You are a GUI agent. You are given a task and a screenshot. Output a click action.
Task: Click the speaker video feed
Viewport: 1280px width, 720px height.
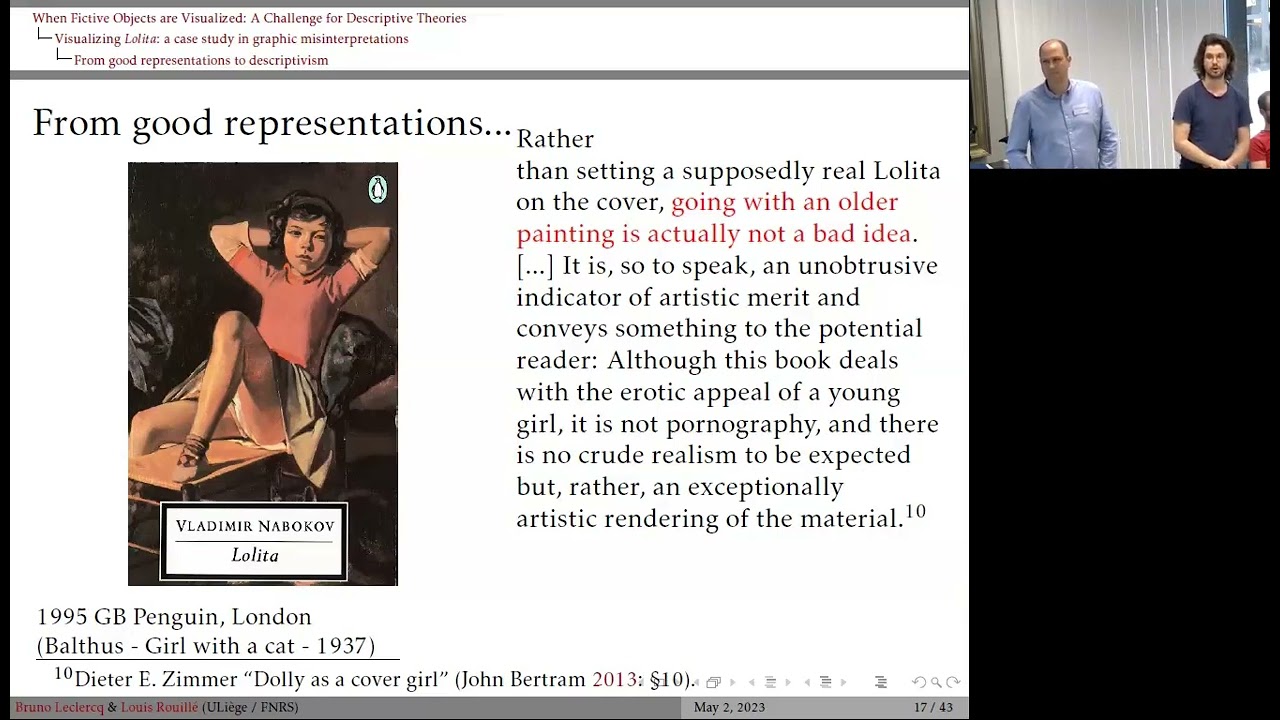tap(1125, 84)
